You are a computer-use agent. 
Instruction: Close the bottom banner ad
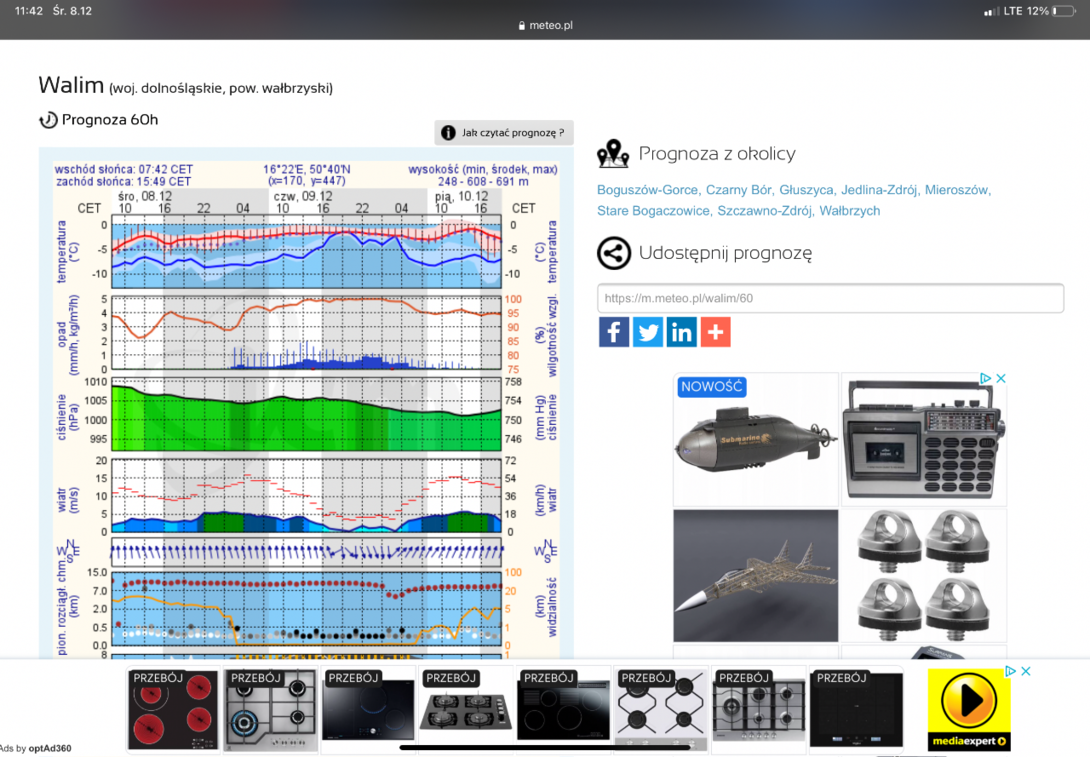tap(1025, 671)
